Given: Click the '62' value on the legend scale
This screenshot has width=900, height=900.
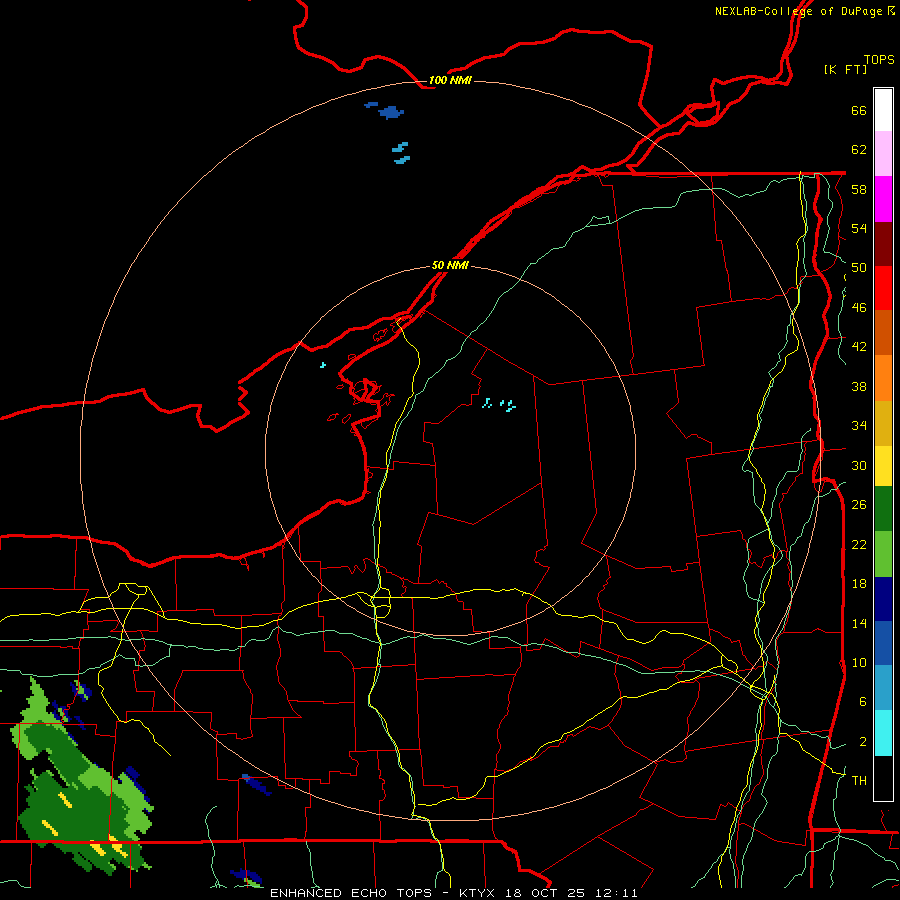Looking at the screenshot, I should pyautogui.click(x=859, y=150).
